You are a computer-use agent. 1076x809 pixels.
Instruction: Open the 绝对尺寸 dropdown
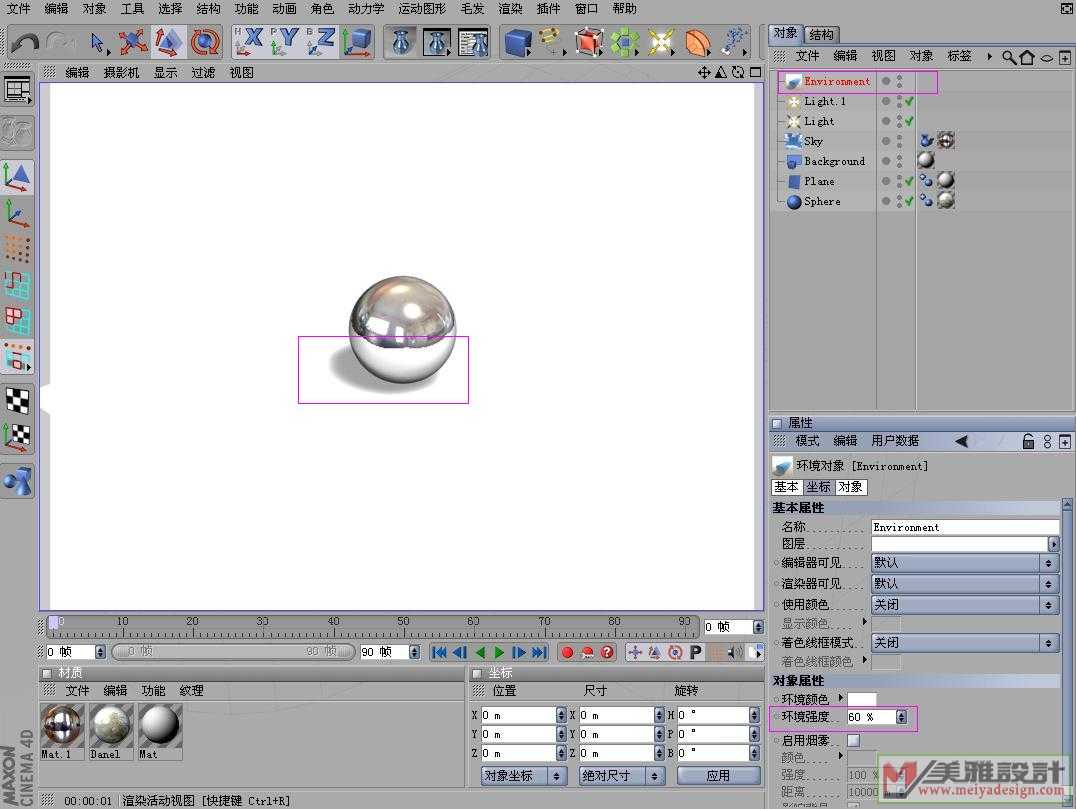click(622, 776)
